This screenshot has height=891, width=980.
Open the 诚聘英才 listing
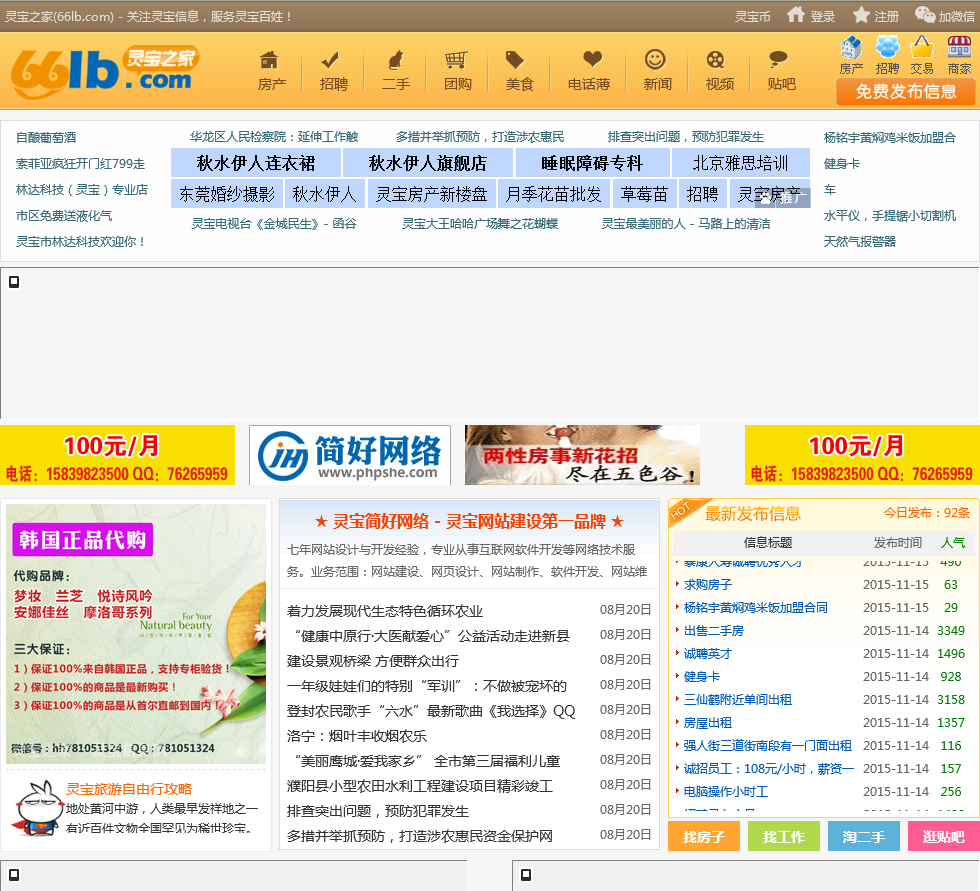[708, 654]
